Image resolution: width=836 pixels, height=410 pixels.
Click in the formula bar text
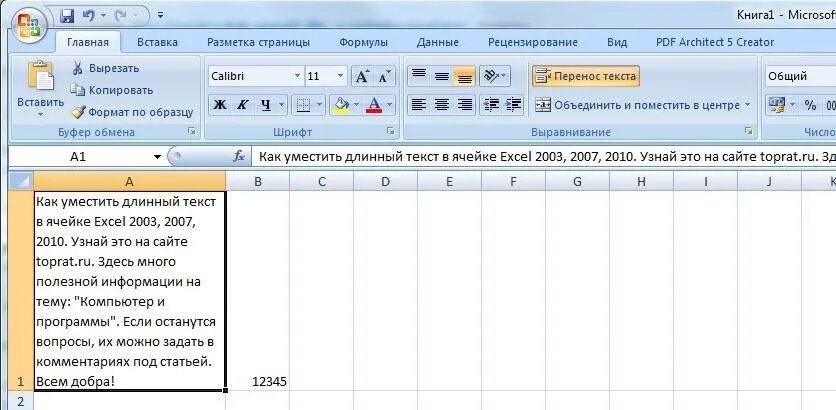tap(544, 157)
